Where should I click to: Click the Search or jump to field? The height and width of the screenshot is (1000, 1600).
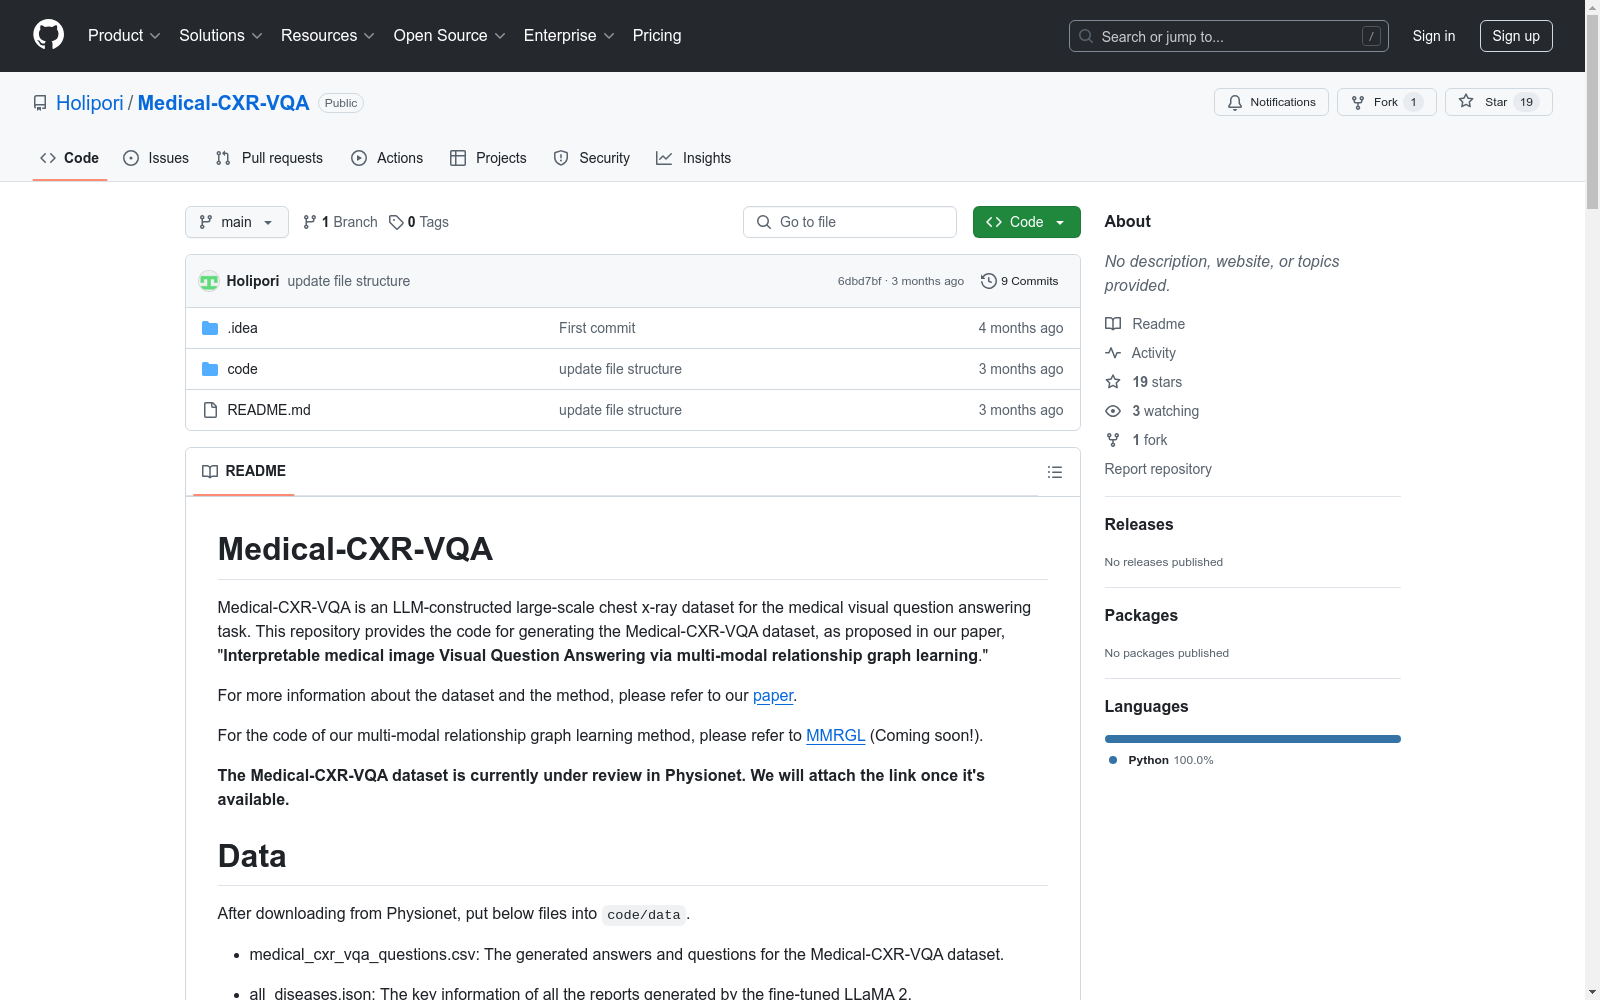[x=1229, y=36]
